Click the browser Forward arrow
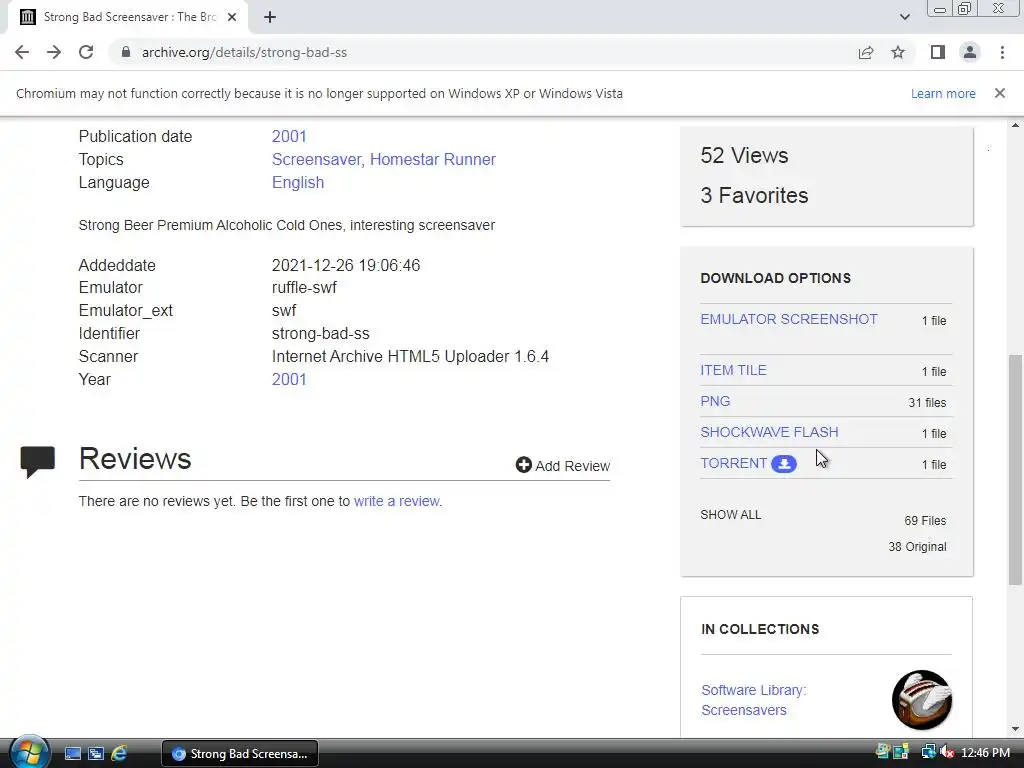The height and width of the screenshot is (768, 1024). [x=54, y=52]
